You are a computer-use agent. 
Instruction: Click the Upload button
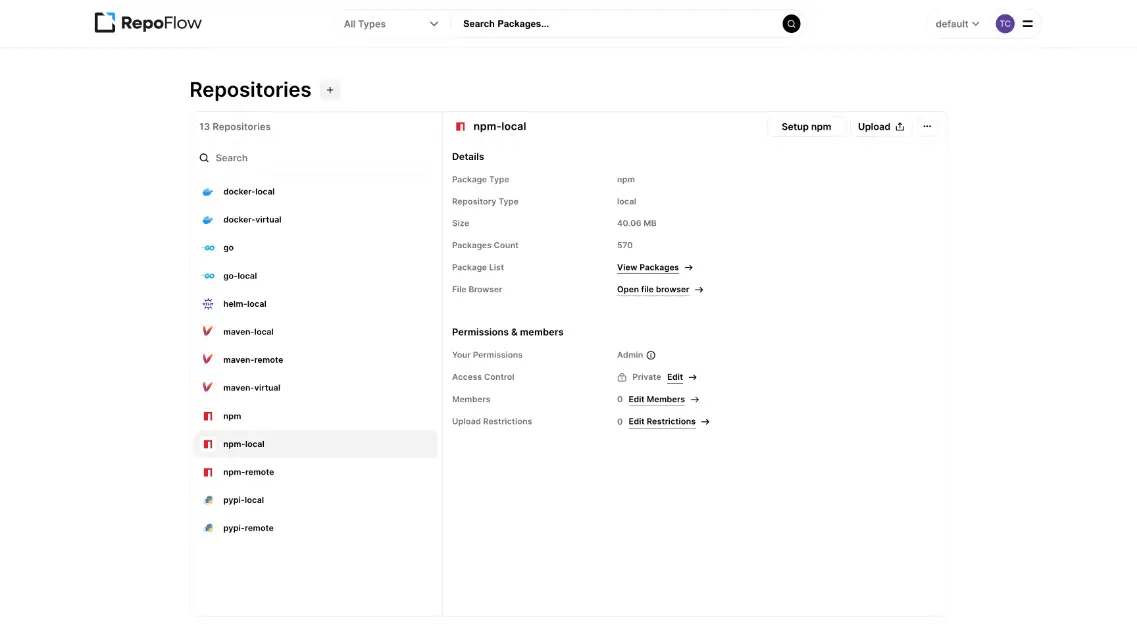coord(879,126)
